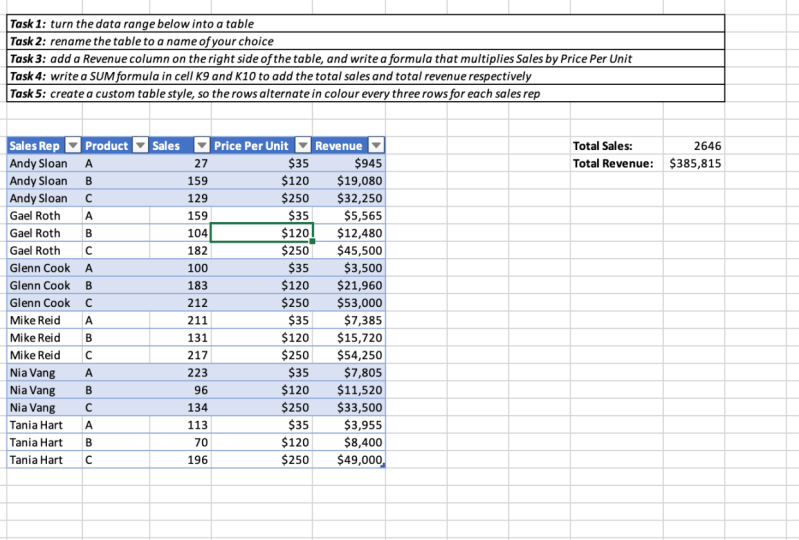Select the first Gael Roth name cell
Viewport: 799px width, 540px height.
coord(44,215)
